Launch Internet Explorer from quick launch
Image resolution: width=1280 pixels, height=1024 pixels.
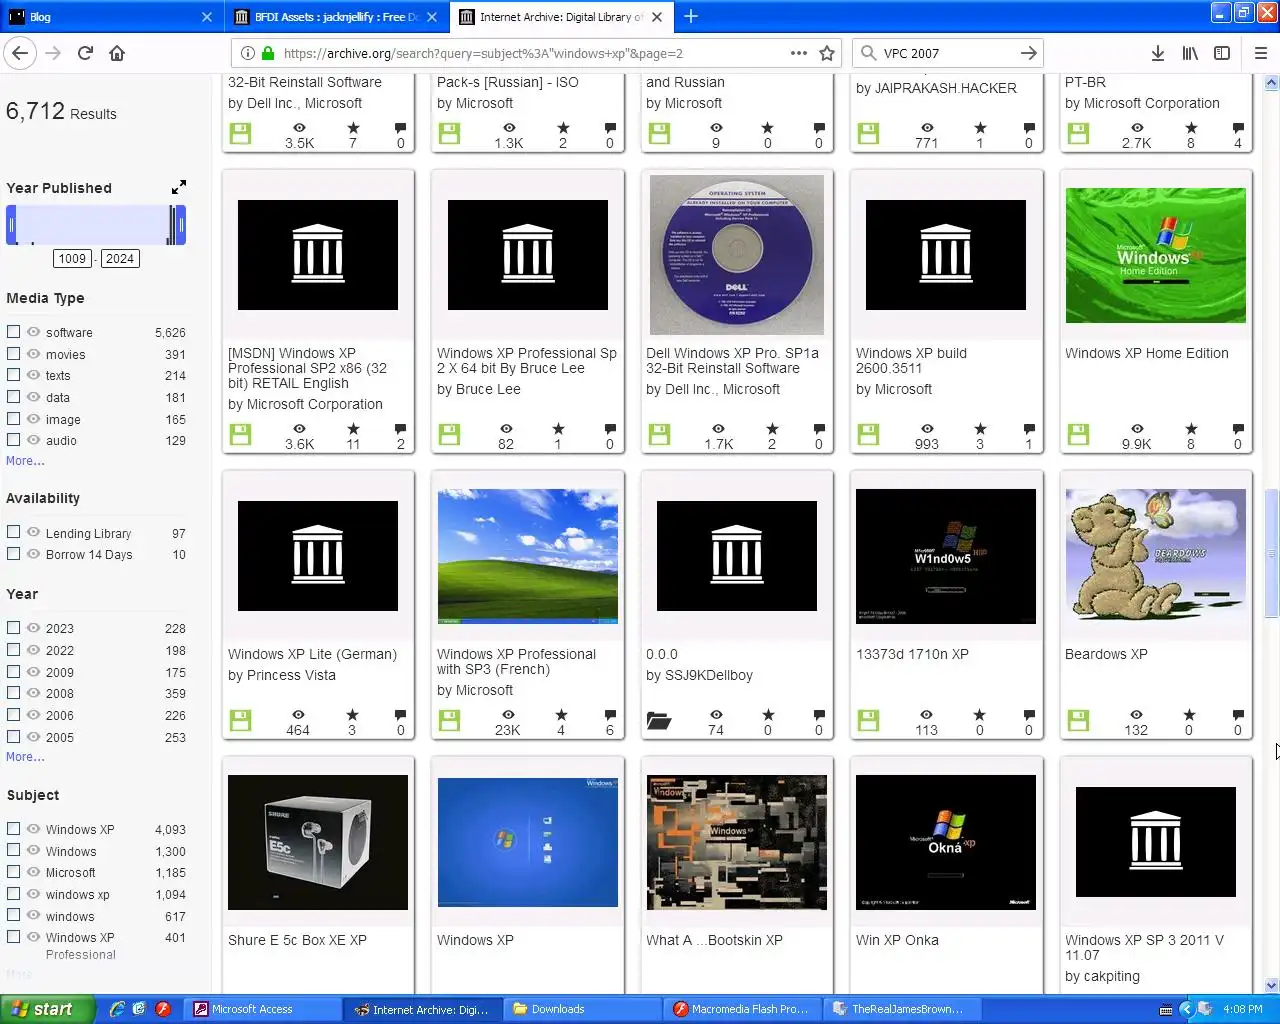point(117,1009)
